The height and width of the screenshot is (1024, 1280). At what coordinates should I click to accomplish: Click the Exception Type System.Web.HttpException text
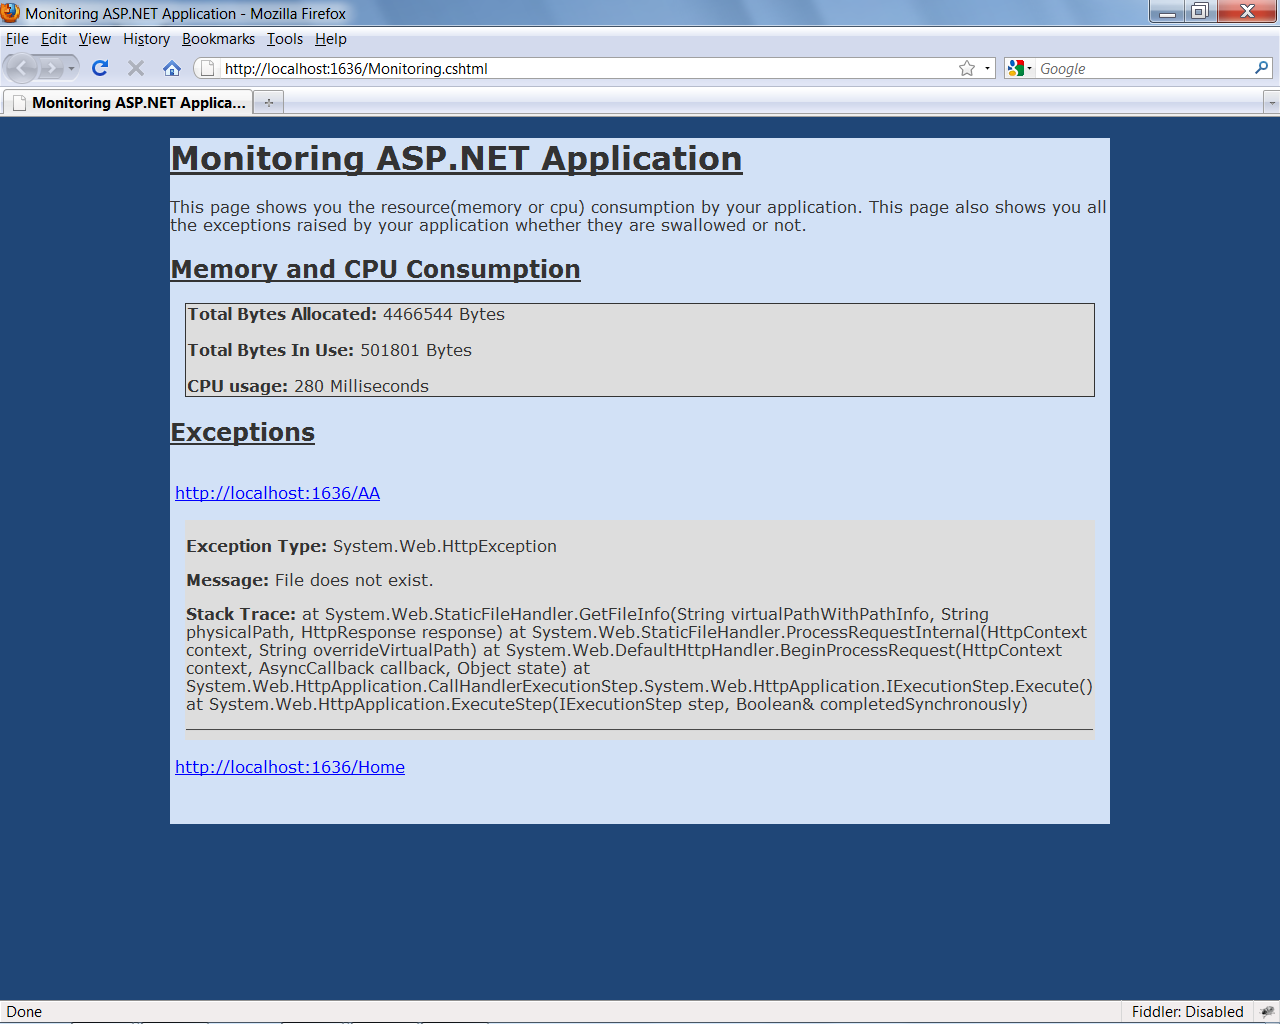tap(371, 546)
